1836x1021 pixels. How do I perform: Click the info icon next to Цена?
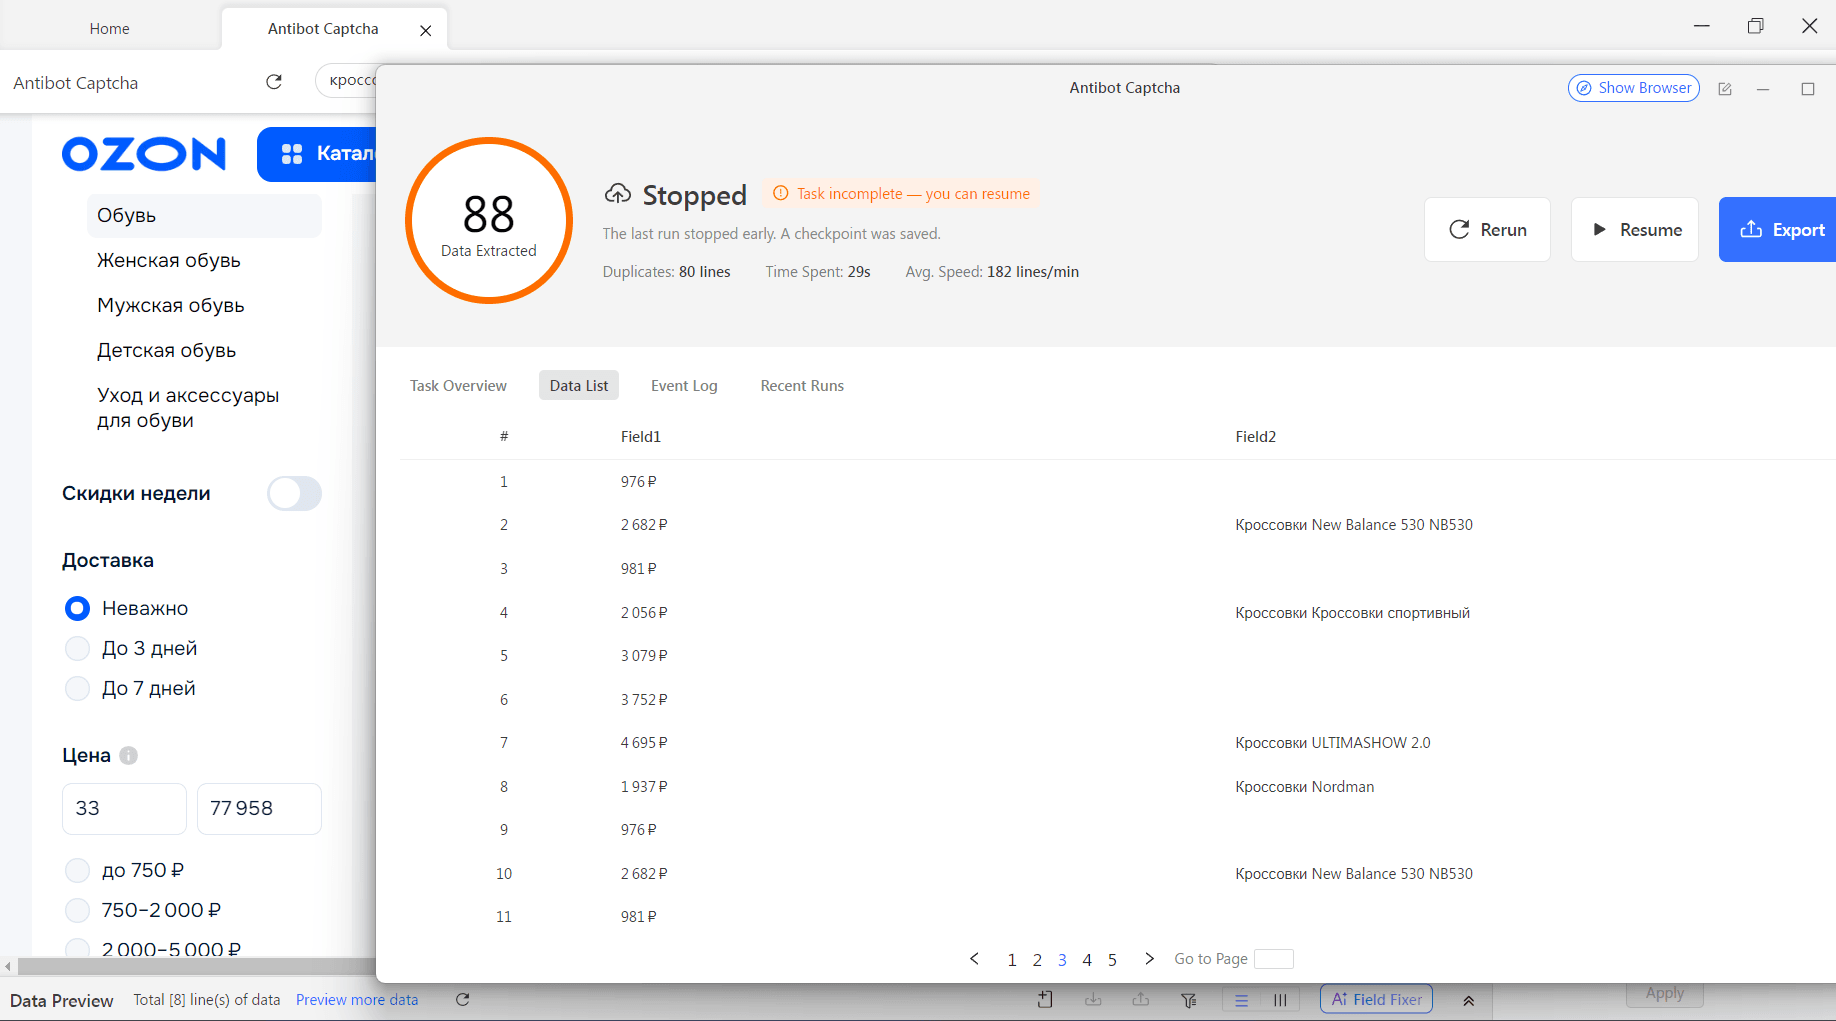[129, 756]
